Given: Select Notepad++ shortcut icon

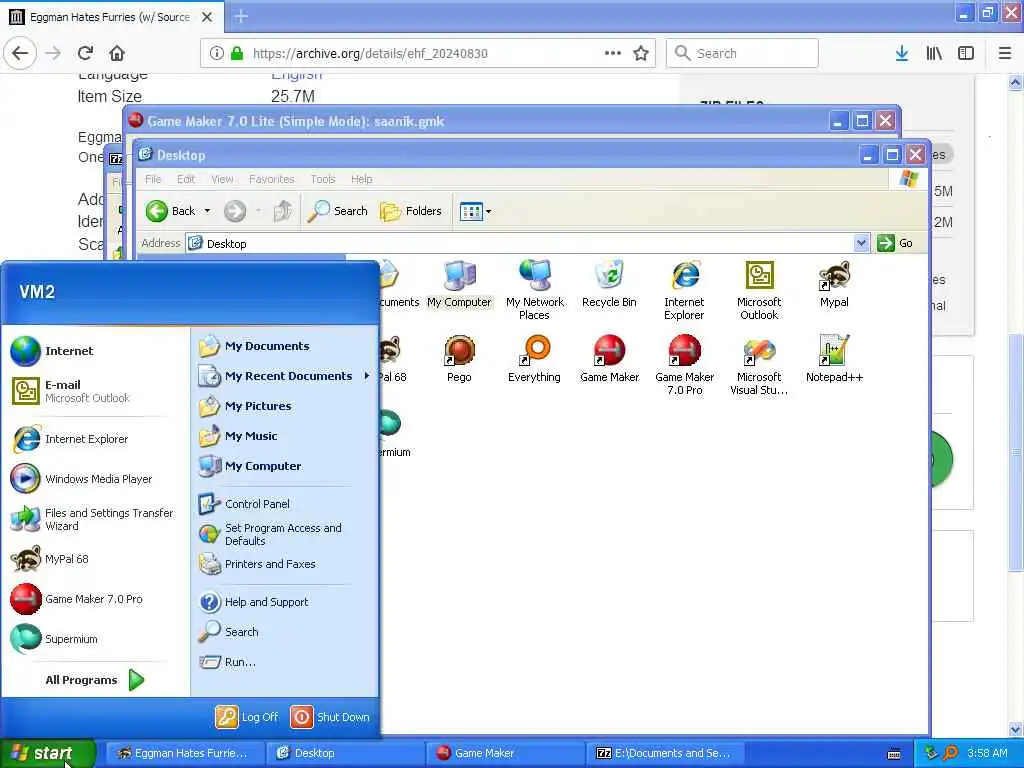Looking at the screenshot, I should tap(834, 359).
